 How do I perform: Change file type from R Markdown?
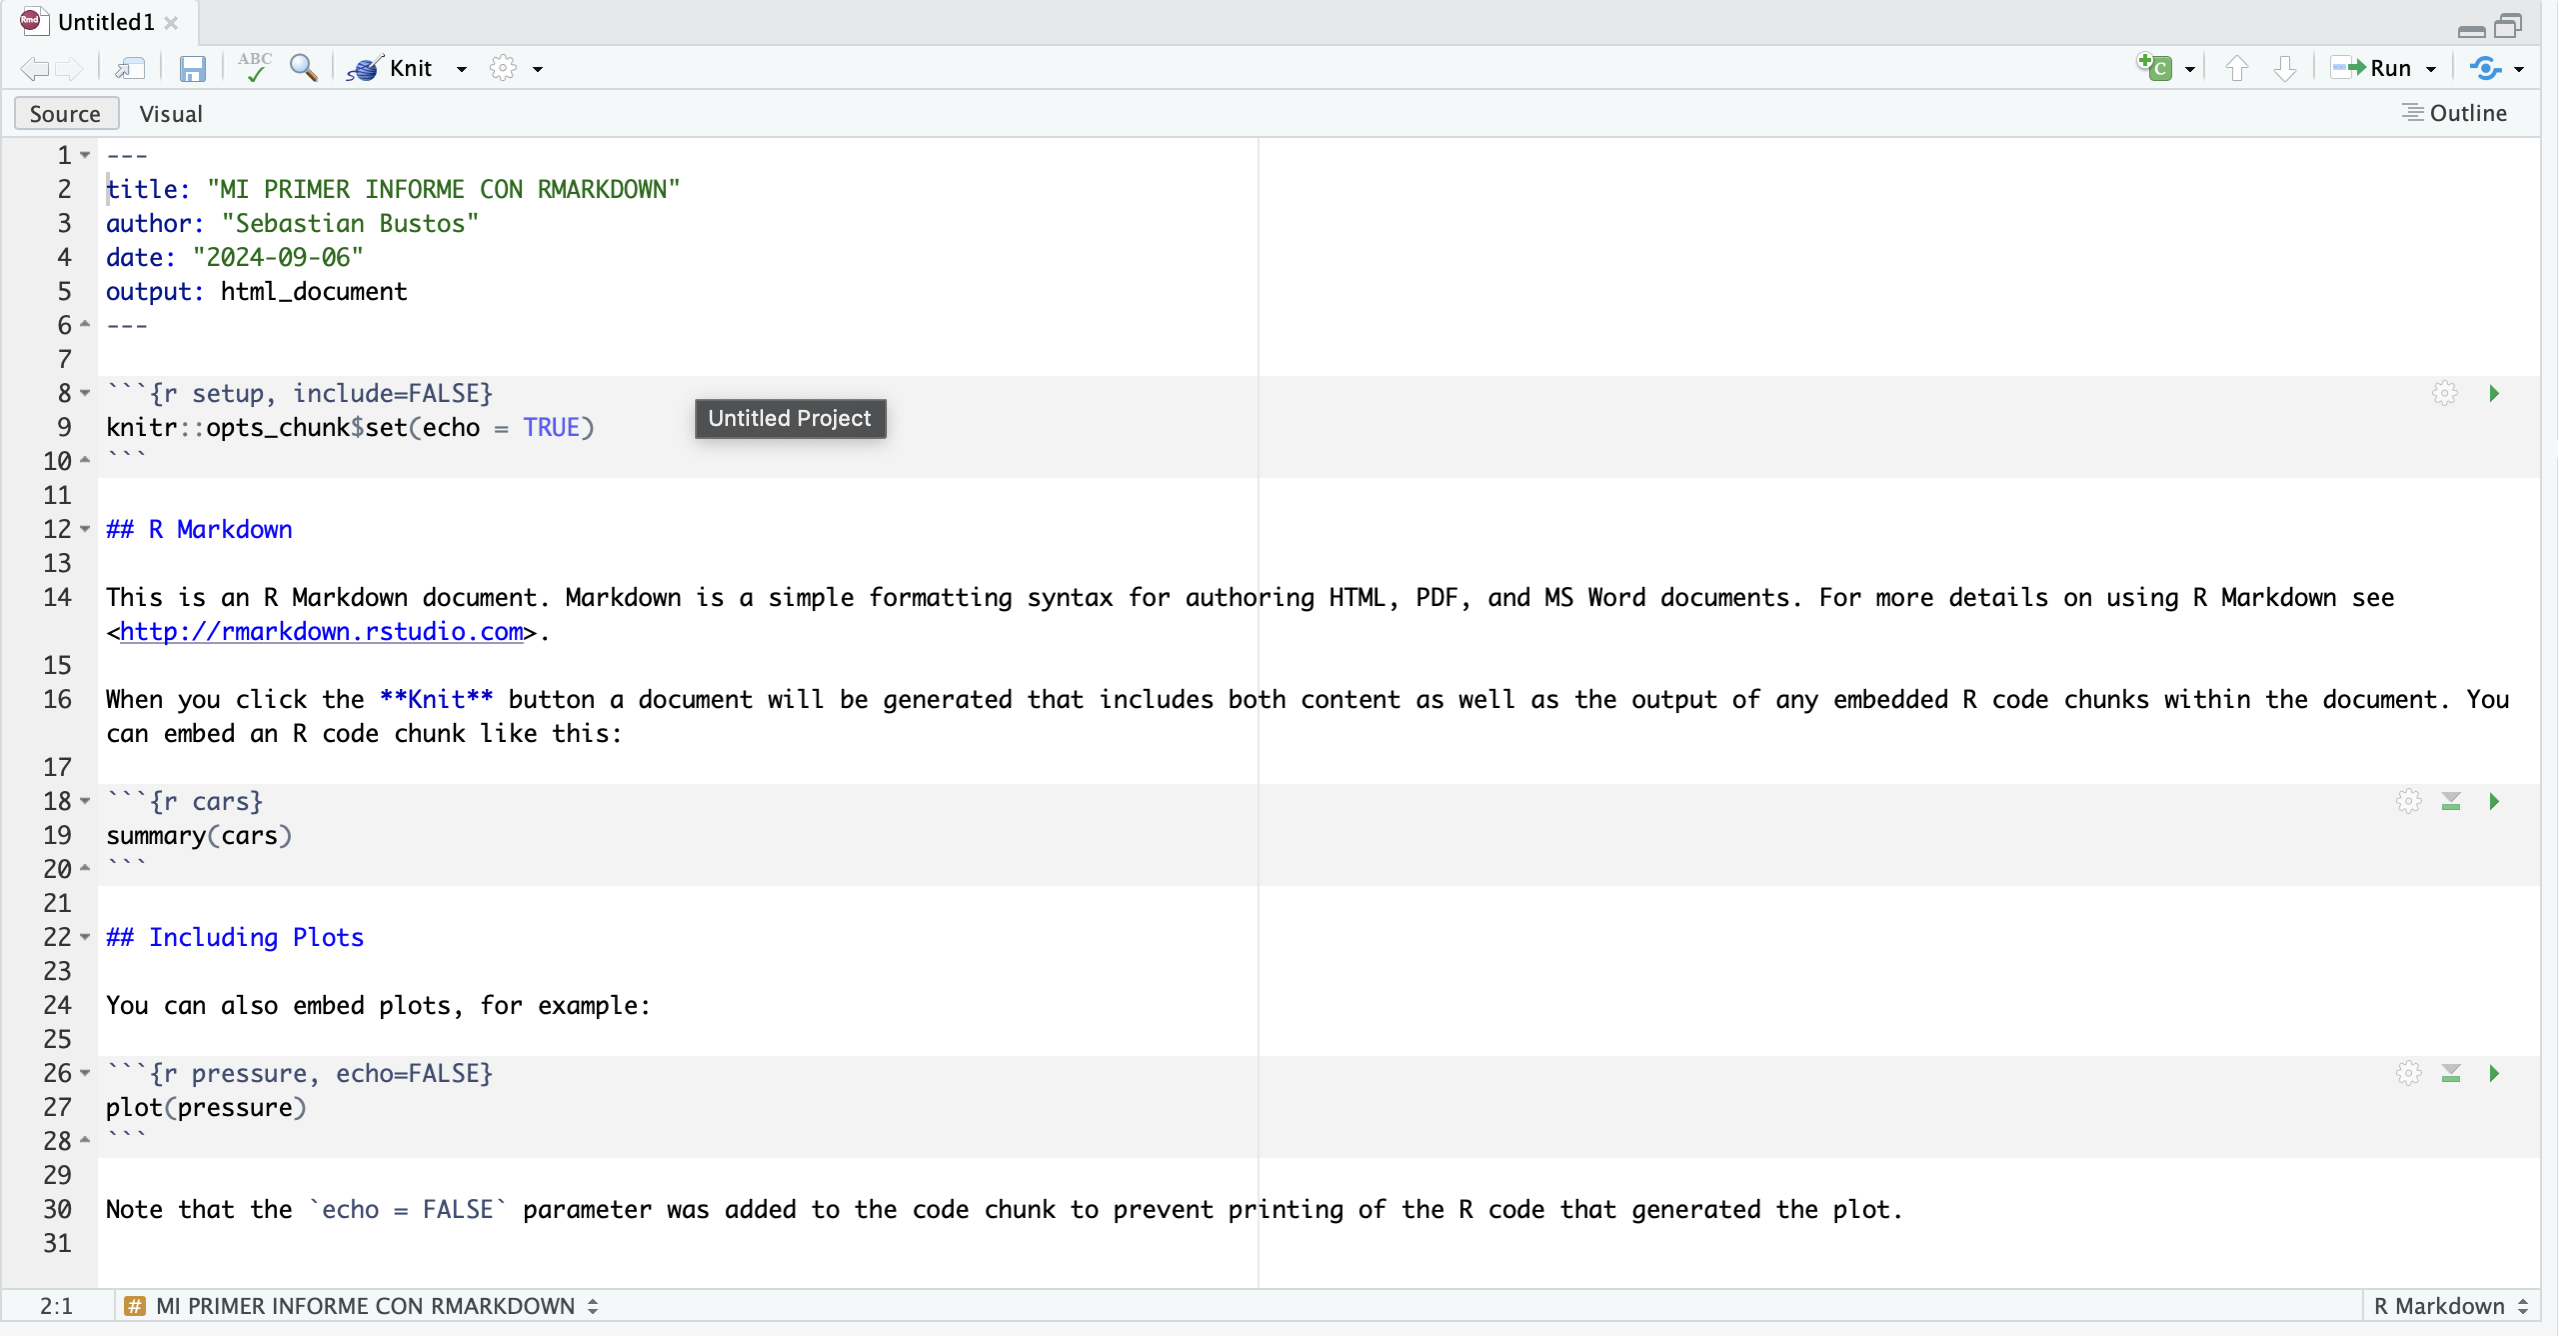[x=2451, y=1306]
